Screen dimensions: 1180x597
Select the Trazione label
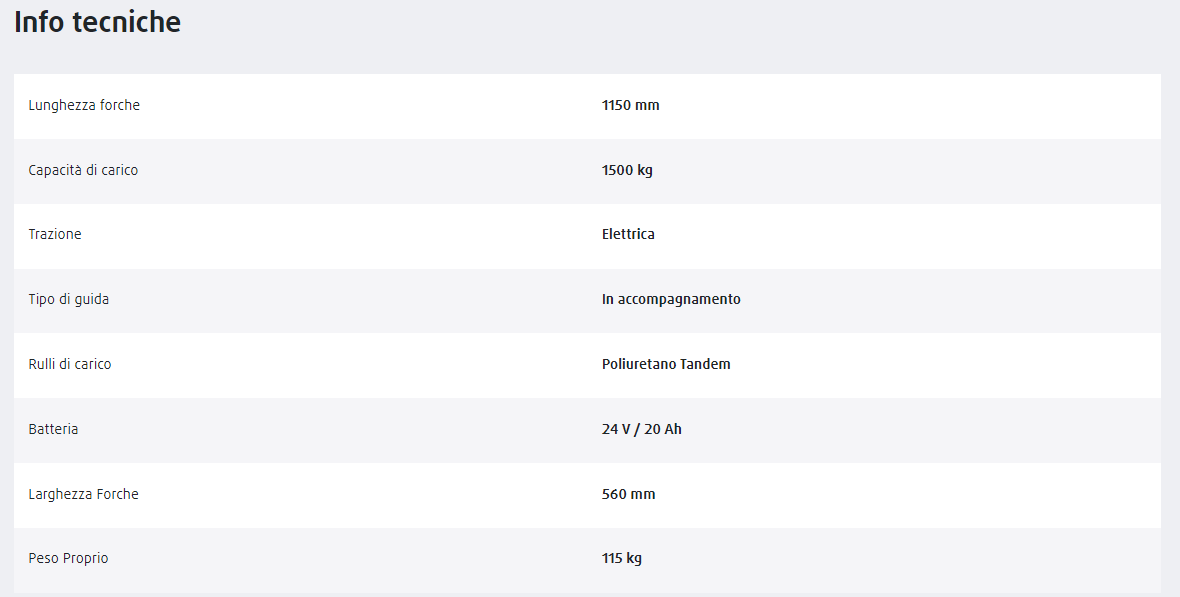click(x=55, y=234)
